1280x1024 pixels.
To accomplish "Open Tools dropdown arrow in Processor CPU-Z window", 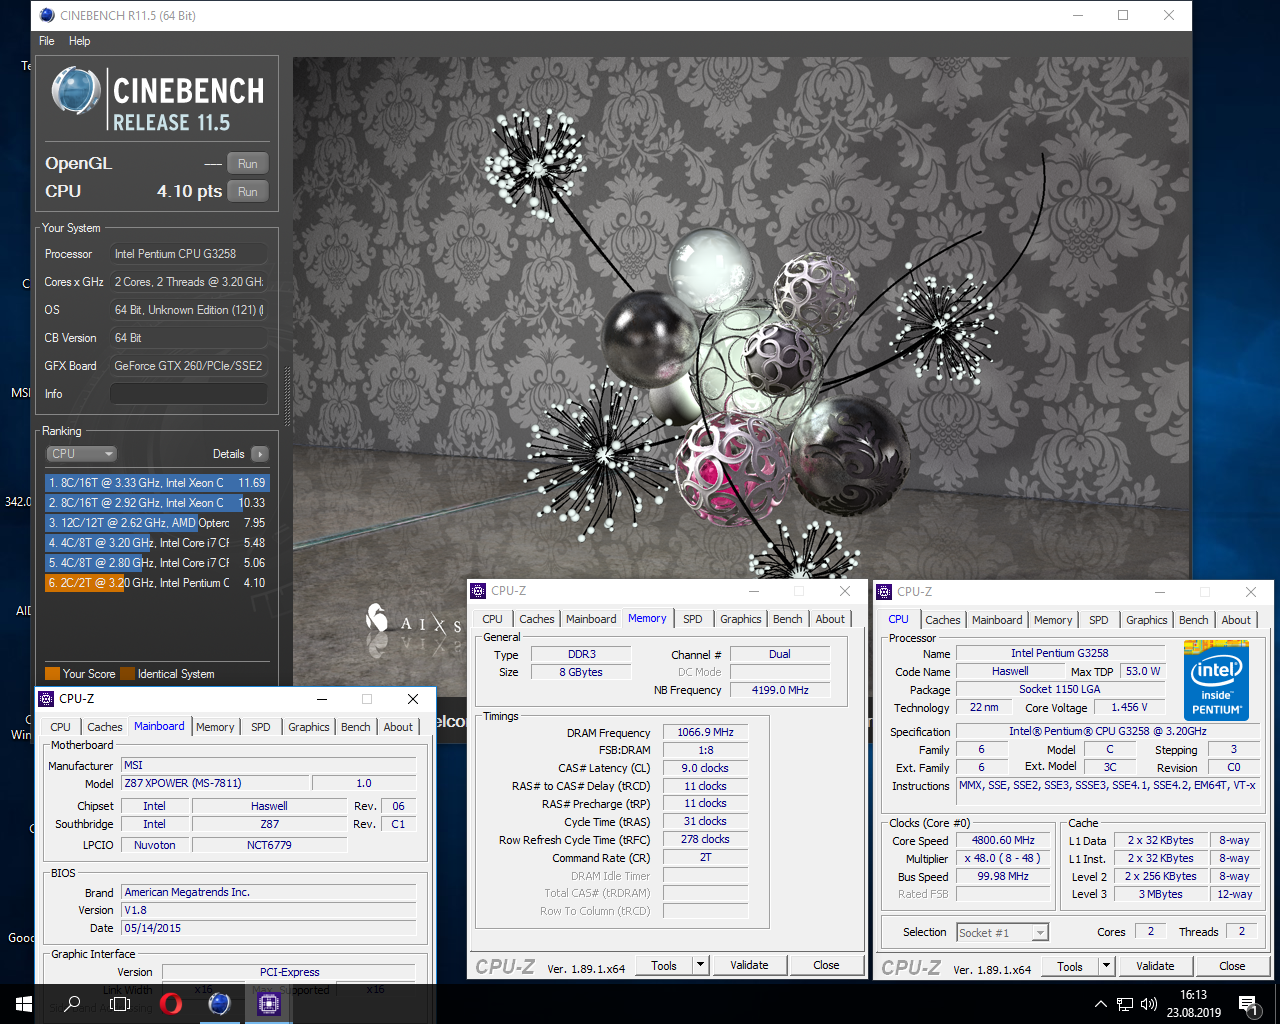I will coord(1107,967).
